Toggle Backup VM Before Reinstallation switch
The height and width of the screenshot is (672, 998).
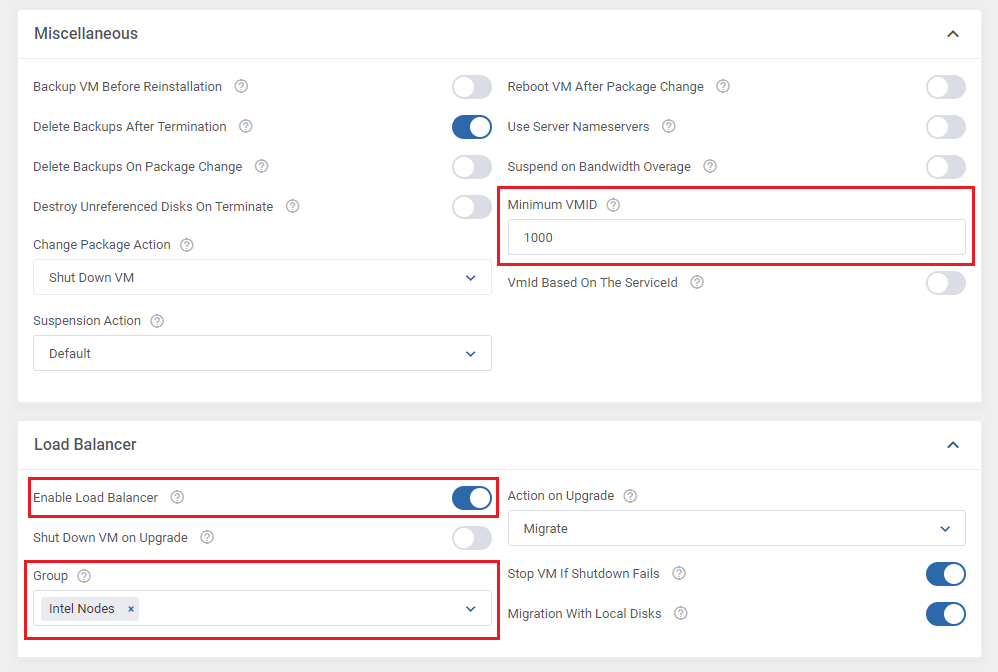pyautogui.click(x=472, y=87)
